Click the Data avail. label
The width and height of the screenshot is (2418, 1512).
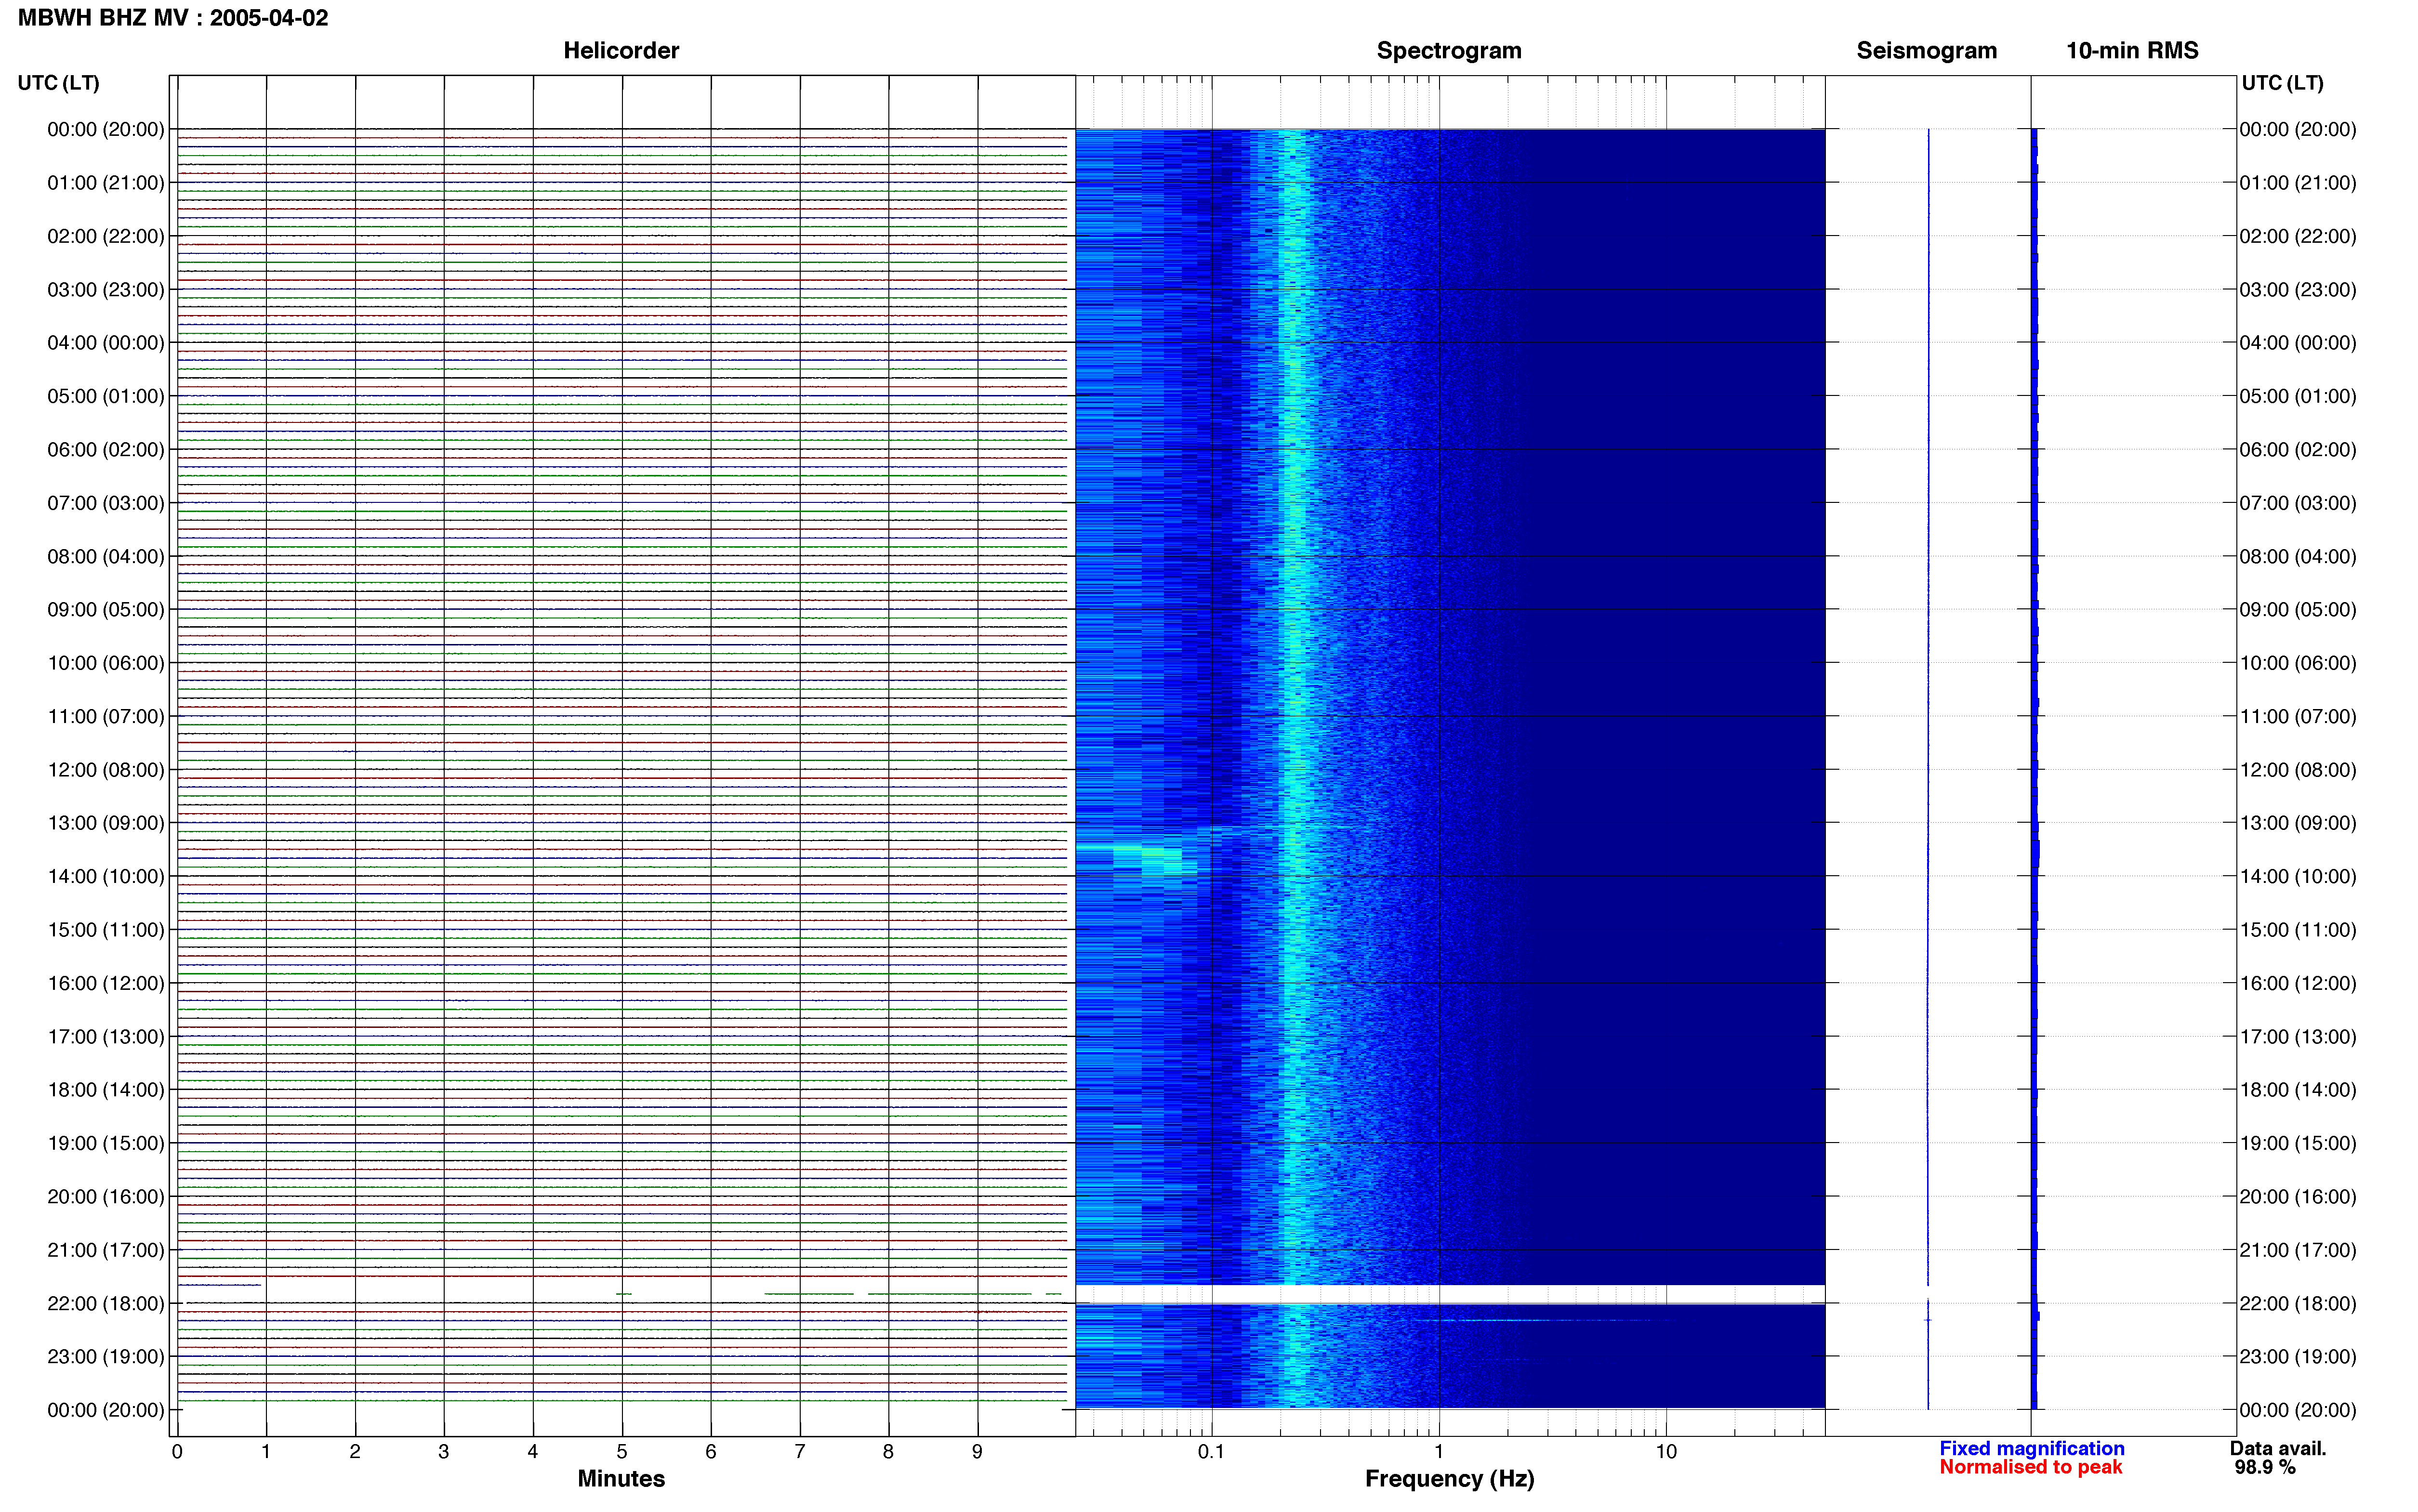coord(2278,1448)
